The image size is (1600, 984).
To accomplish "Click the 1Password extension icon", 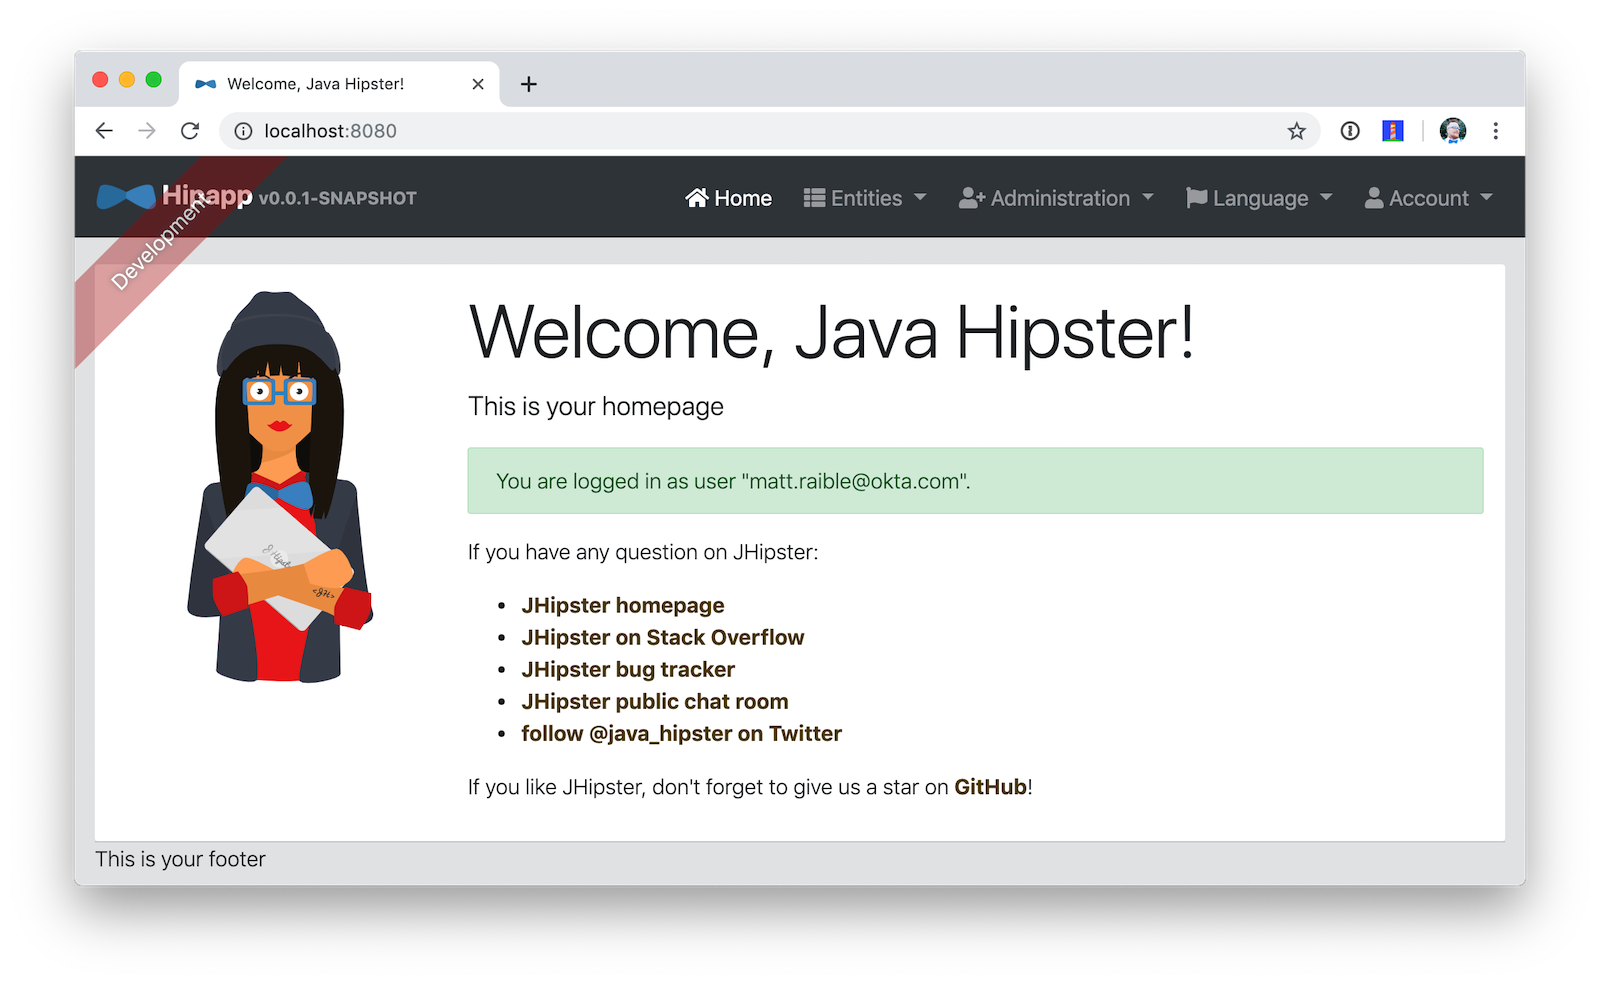I will [x=1350, y=131].
